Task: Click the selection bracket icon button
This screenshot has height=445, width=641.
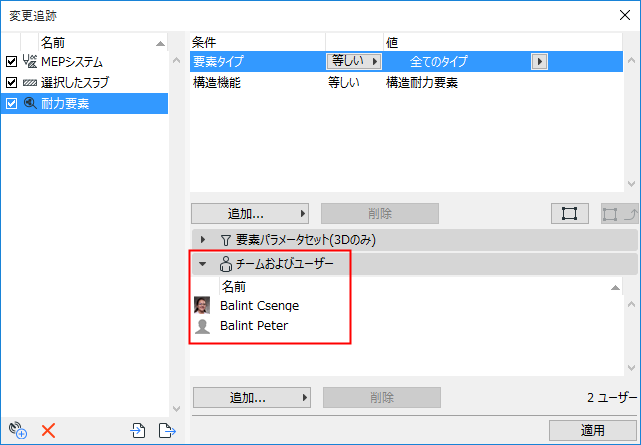Action: coord(569,213)
